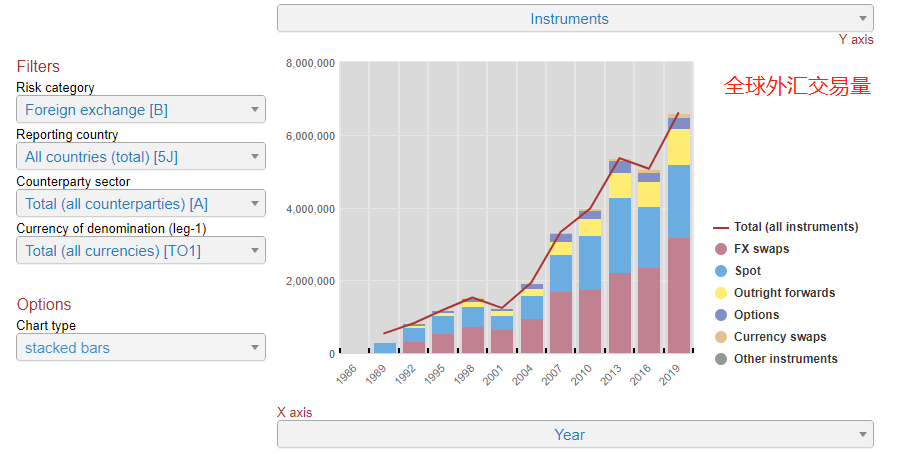Click the 2013 bar's blue Spot segment
This screenshot has width=912, height=454.
tap(620, 235)
